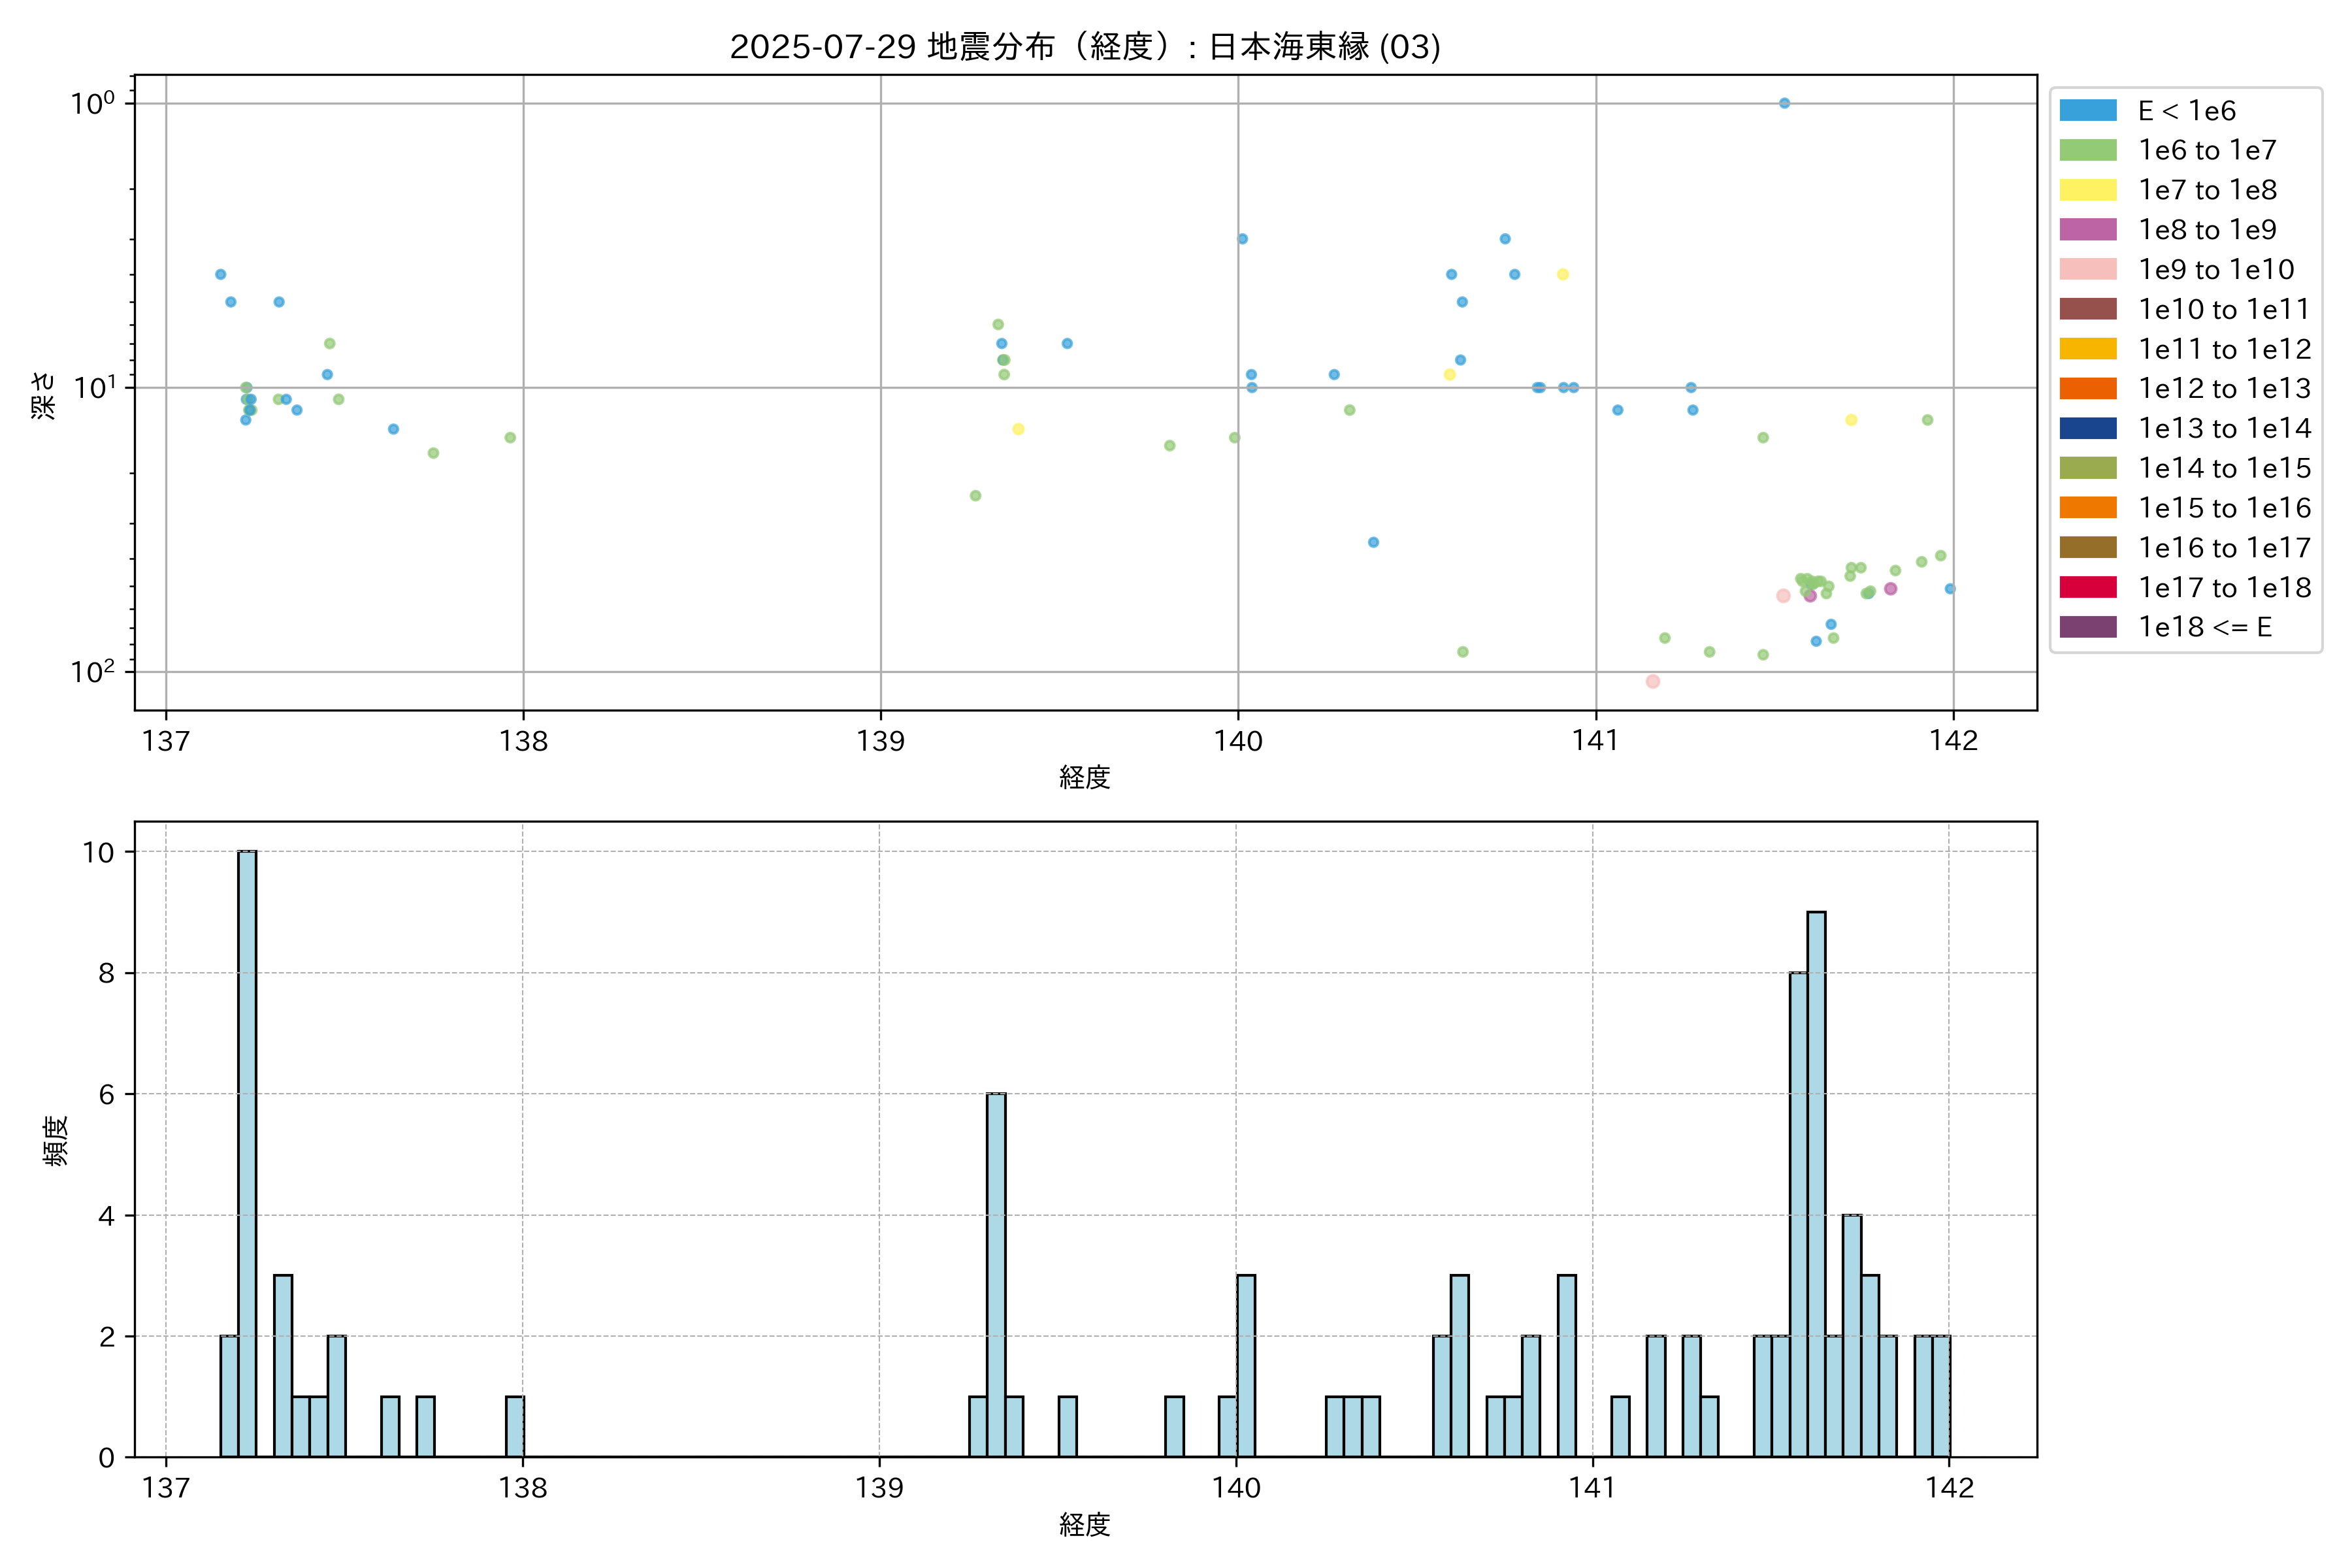Click the dark purple 1e18 <= E swatch
The height and width of the screenshot is (1568, 2352).
pos(2088,627)
